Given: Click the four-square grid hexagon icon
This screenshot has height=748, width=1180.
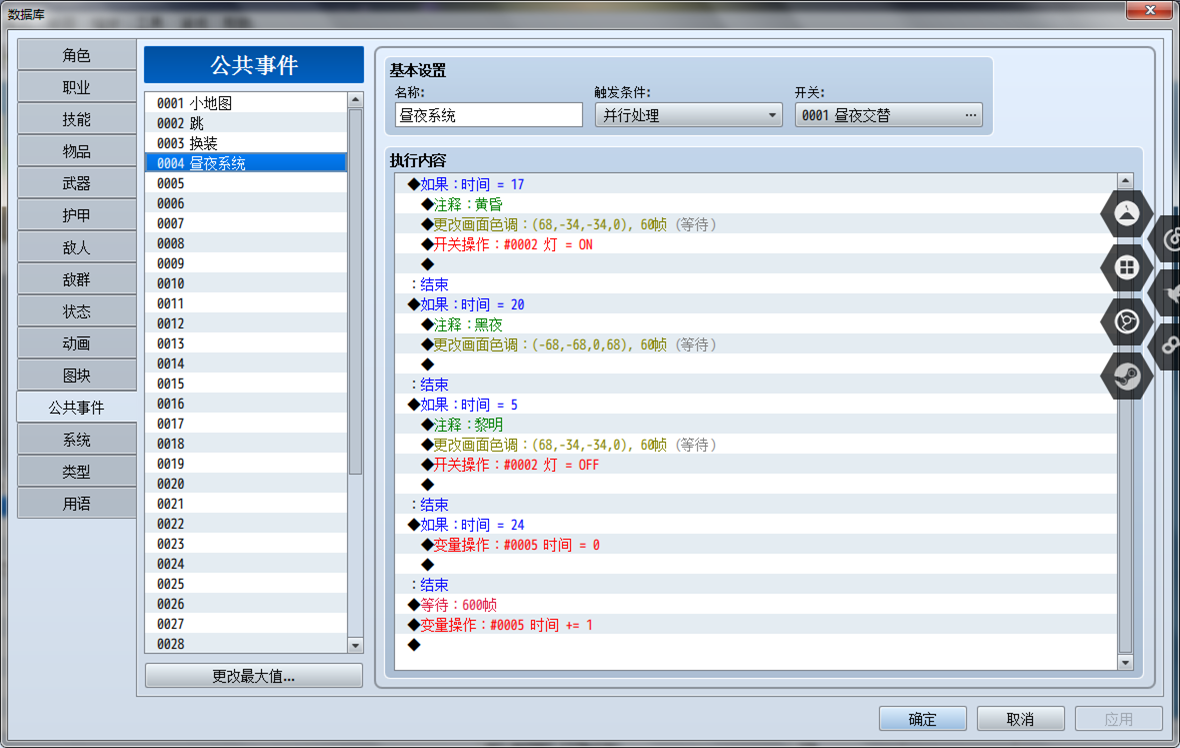Looking at the screenshot, I should (x=1126, y=268).
